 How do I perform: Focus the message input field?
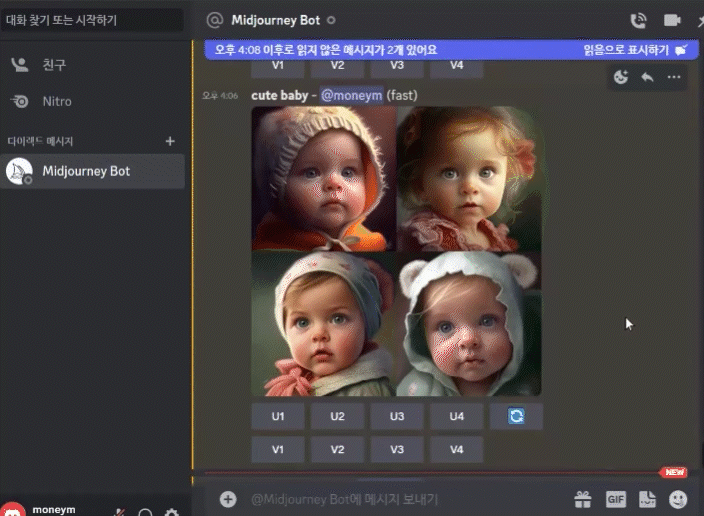(400, 498)
